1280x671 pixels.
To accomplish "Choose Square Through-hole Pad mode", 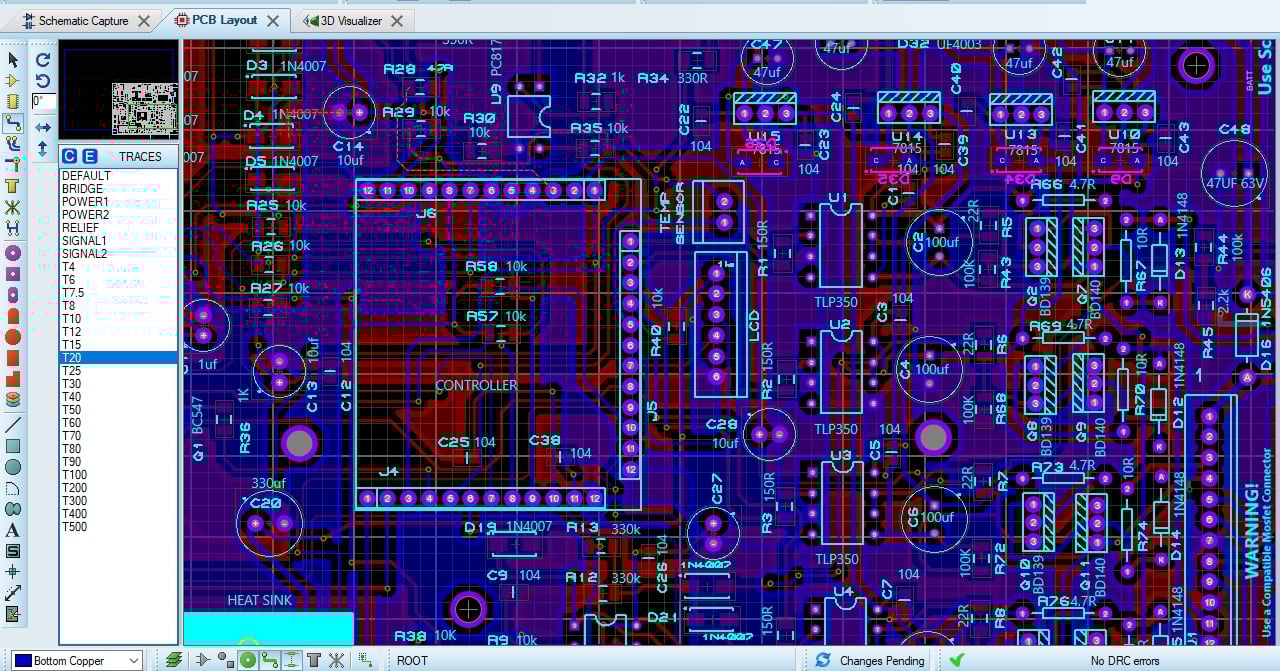I will 13,274.
